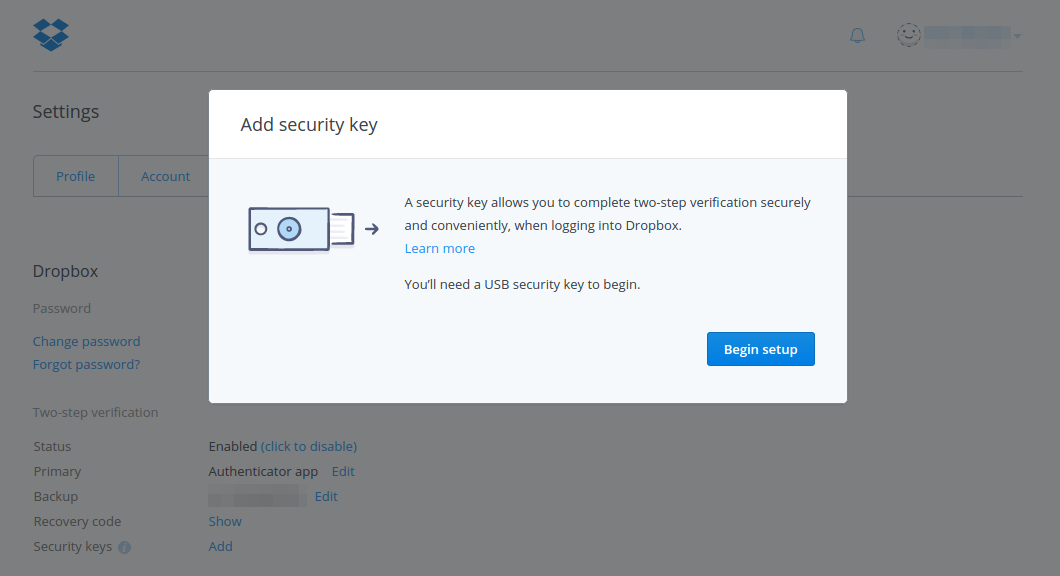Open the Forgot password? link
This screenshot has height=576, width=1060.
87,364
